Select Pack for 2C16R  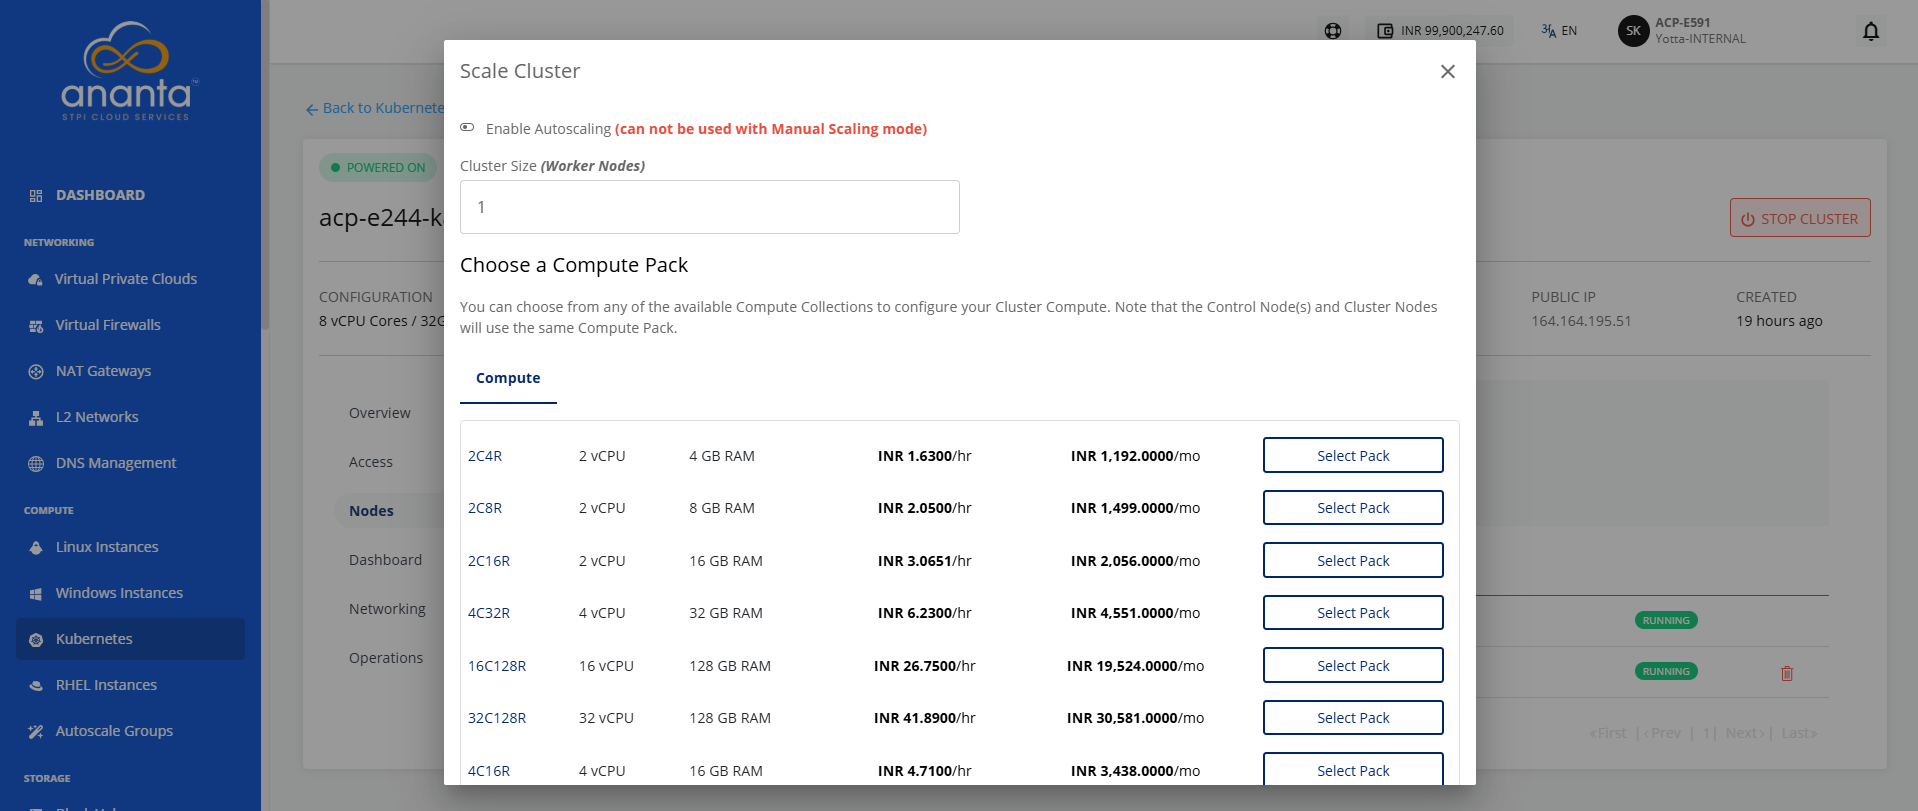[1353, 560]
